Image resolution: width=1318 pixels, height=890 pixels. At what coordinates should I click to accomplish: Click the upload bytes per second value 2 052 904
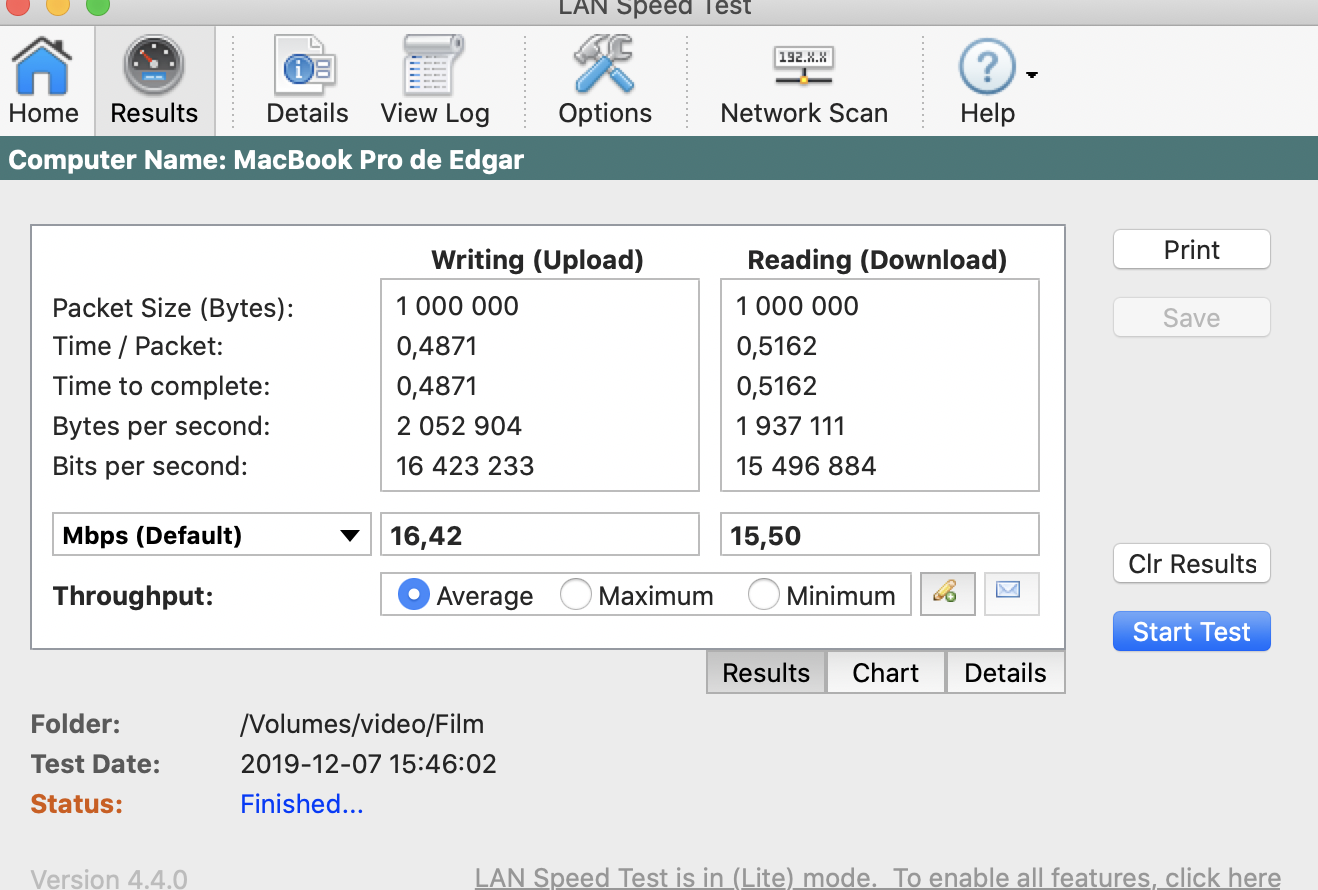459,426
